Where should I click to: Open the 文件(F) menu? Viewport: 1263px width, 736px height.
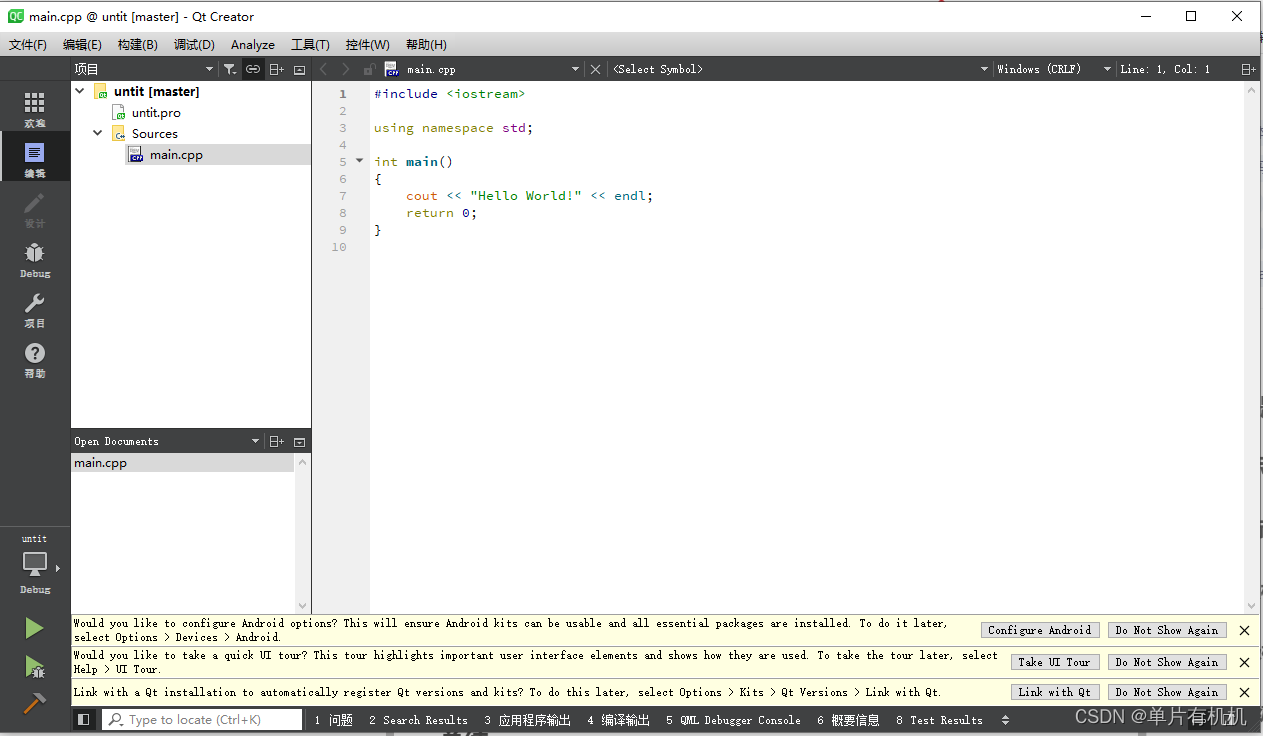(x=28, y=44)
